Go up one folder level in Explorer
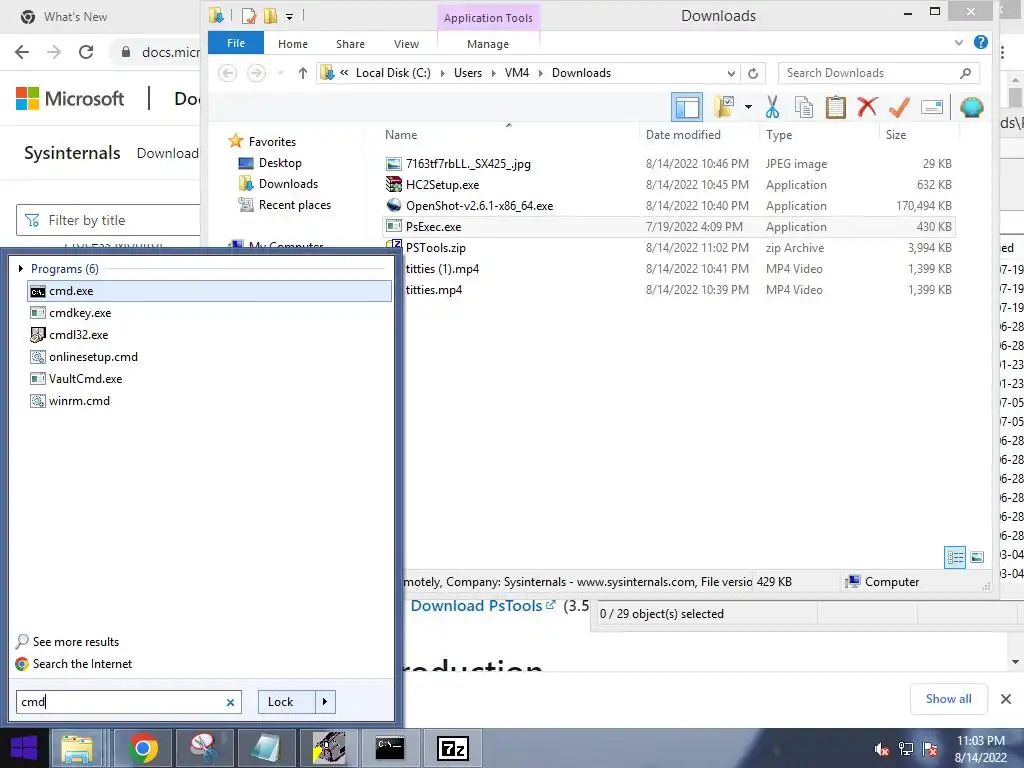Screen dimensions: 1024x768 coord(302,73)
